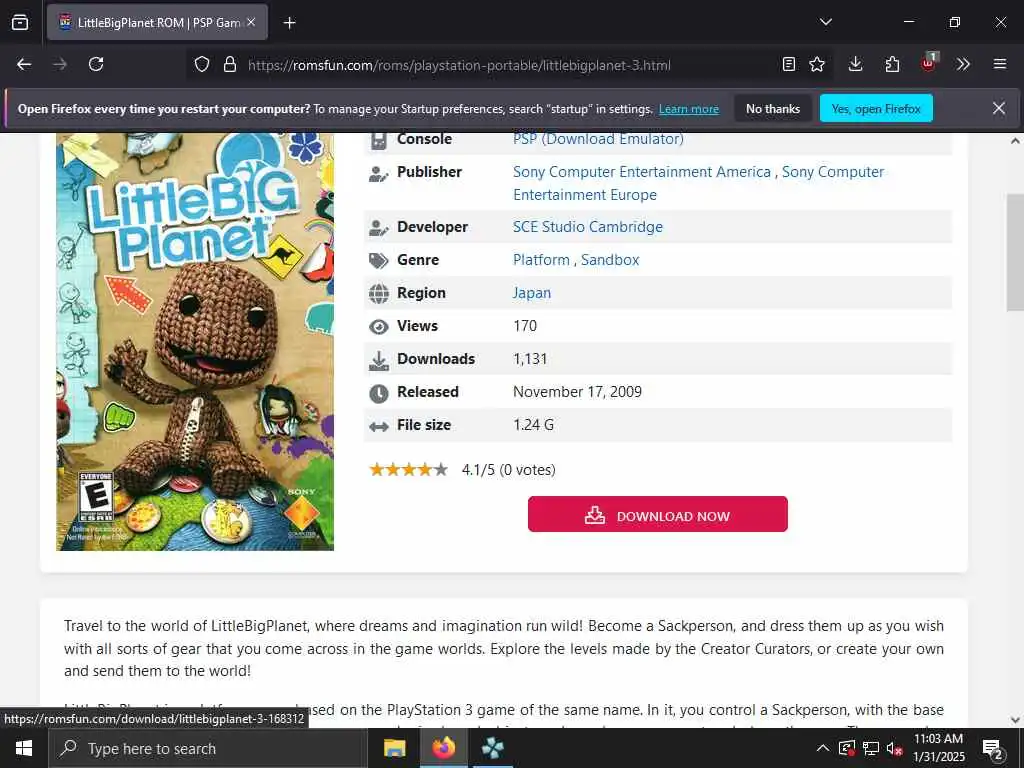Viewport: 1024px width, 768px height.
Task: Open the uBlock Origin extension icon
Action: [x=929, y=63]
